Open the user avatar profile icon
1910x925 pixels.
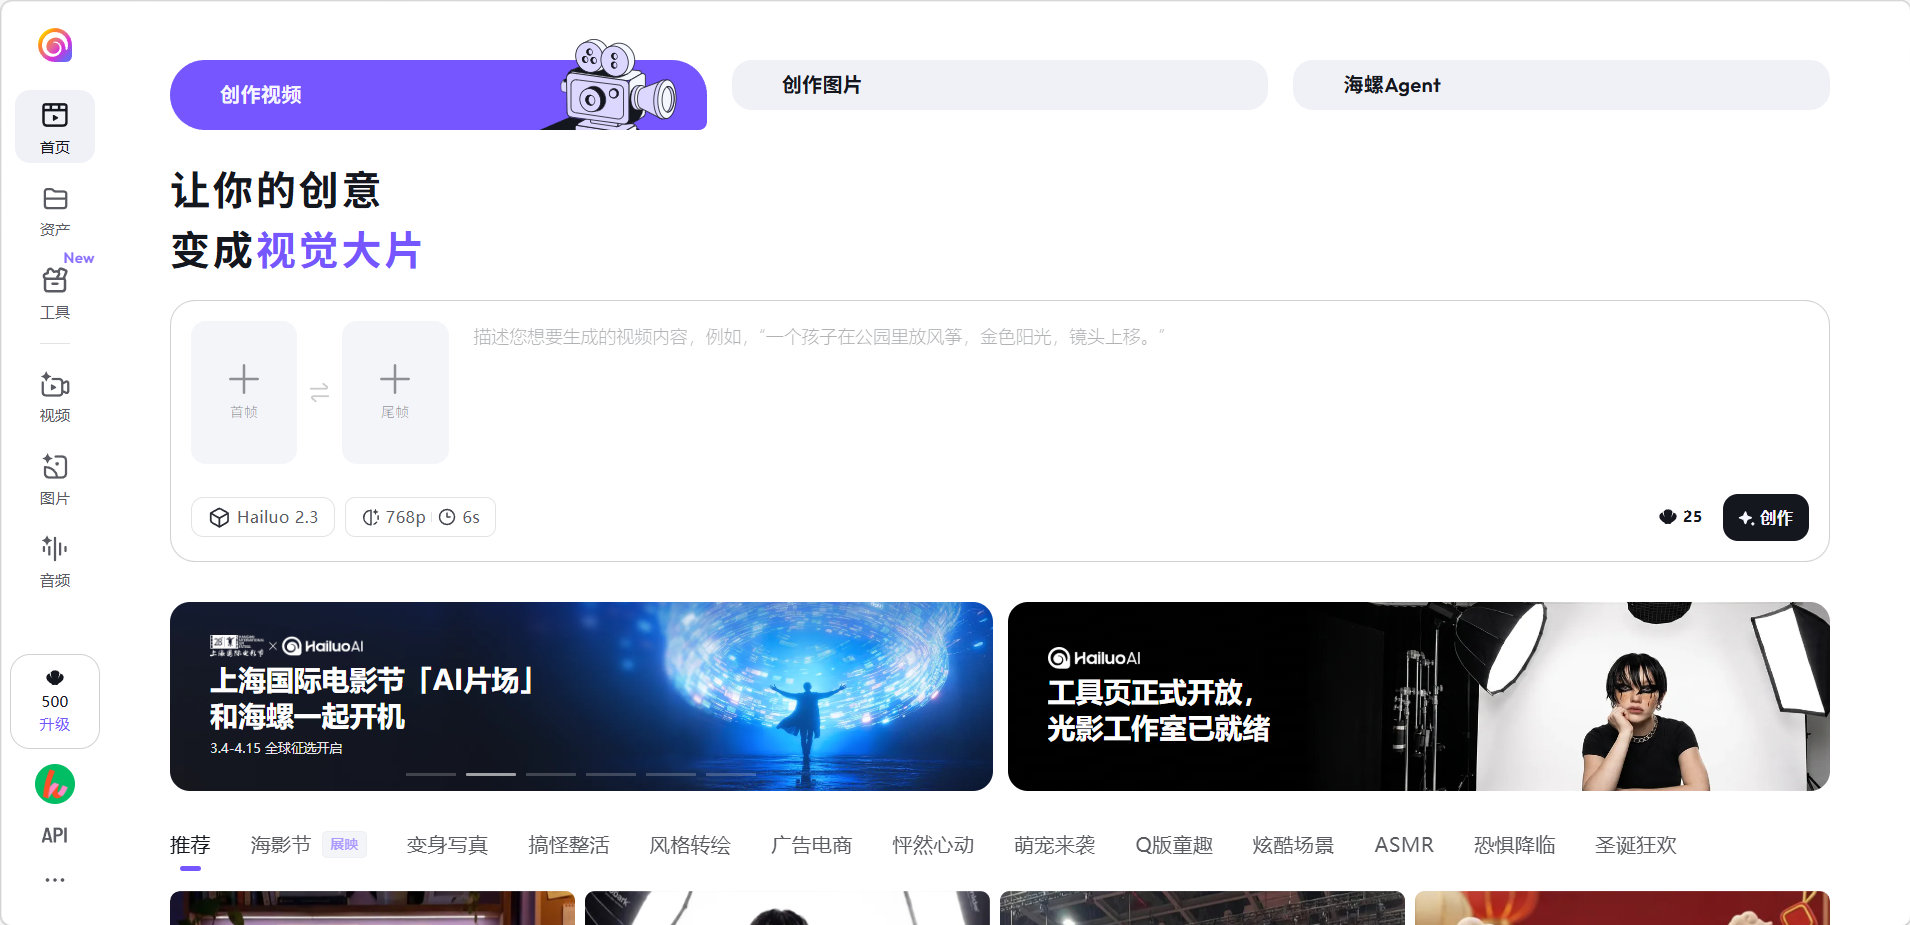pos(55,784)
